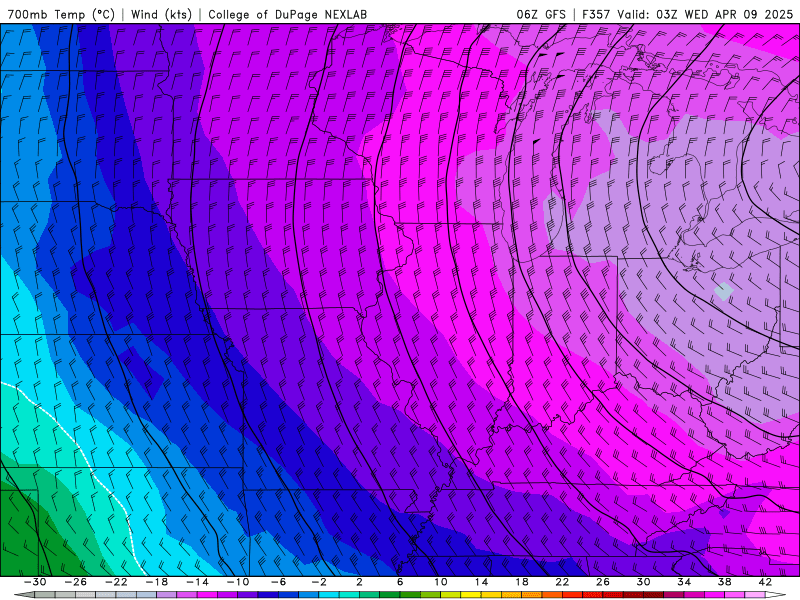Click the 10 tick label on color scale
800x600 pixels.
point(441,582)
